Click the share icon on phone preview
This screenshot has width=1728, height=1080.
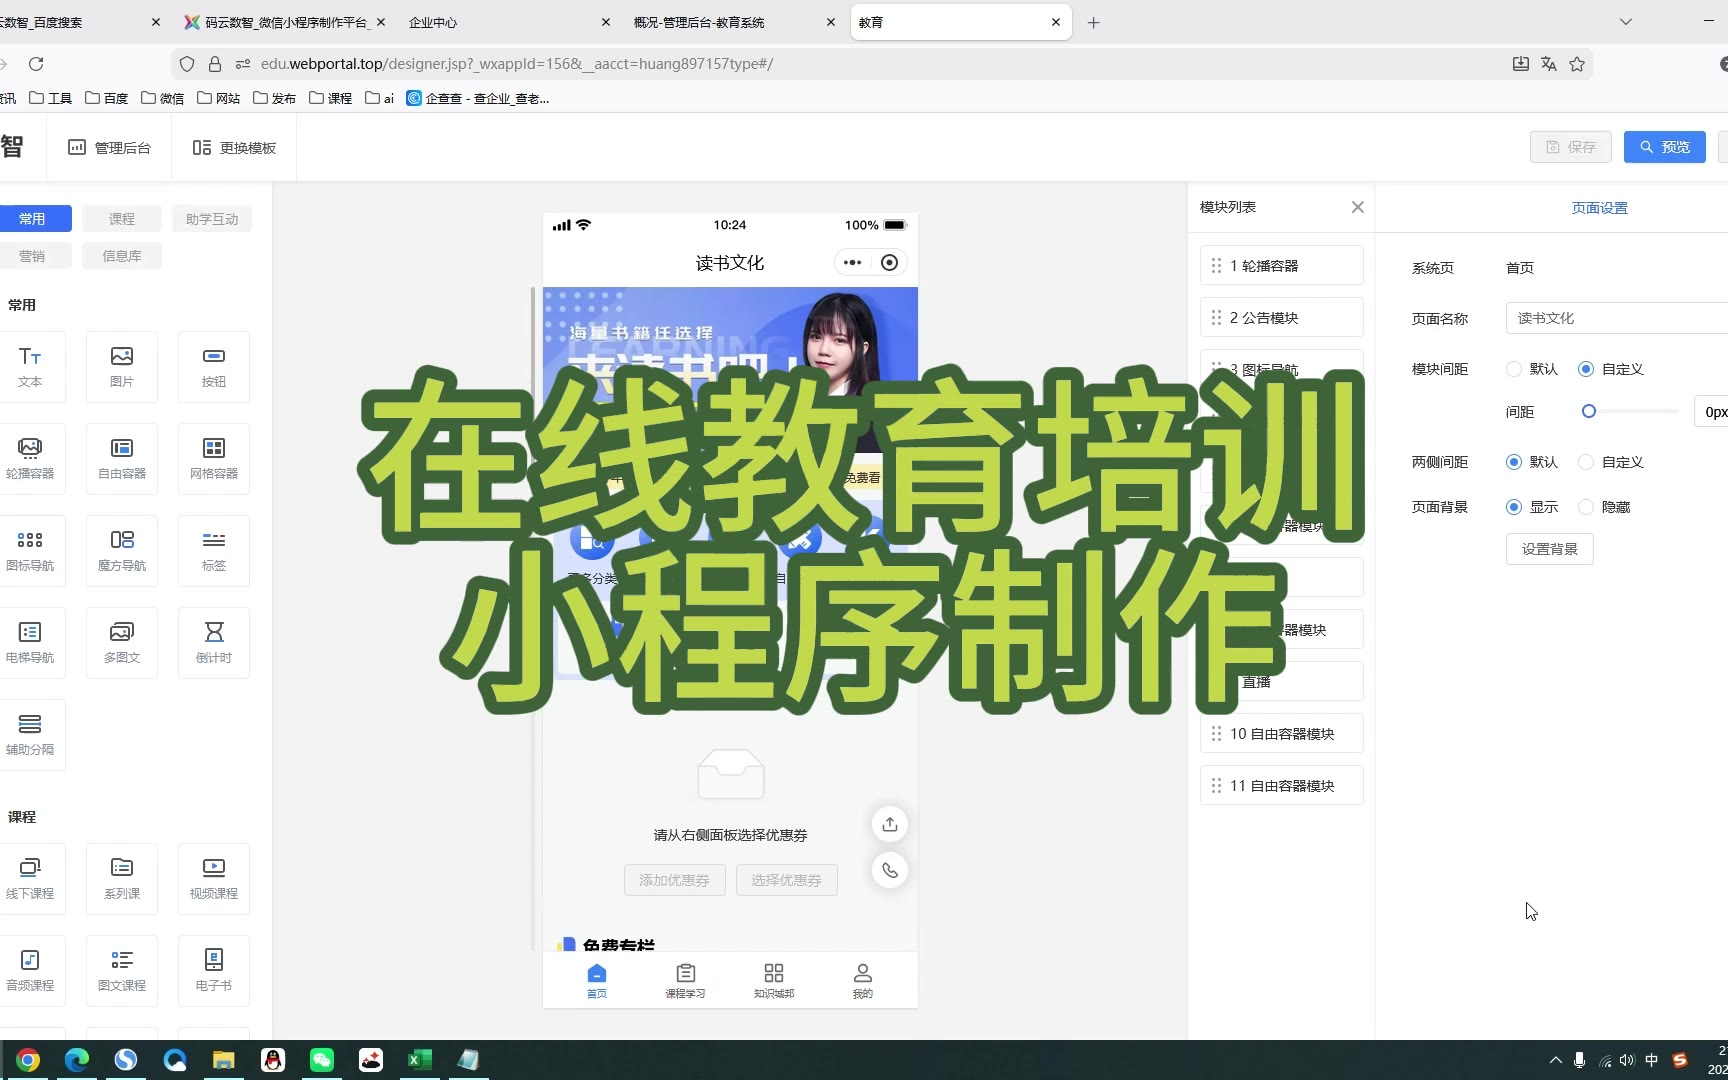pyautogui.click(x=889, y=824)
